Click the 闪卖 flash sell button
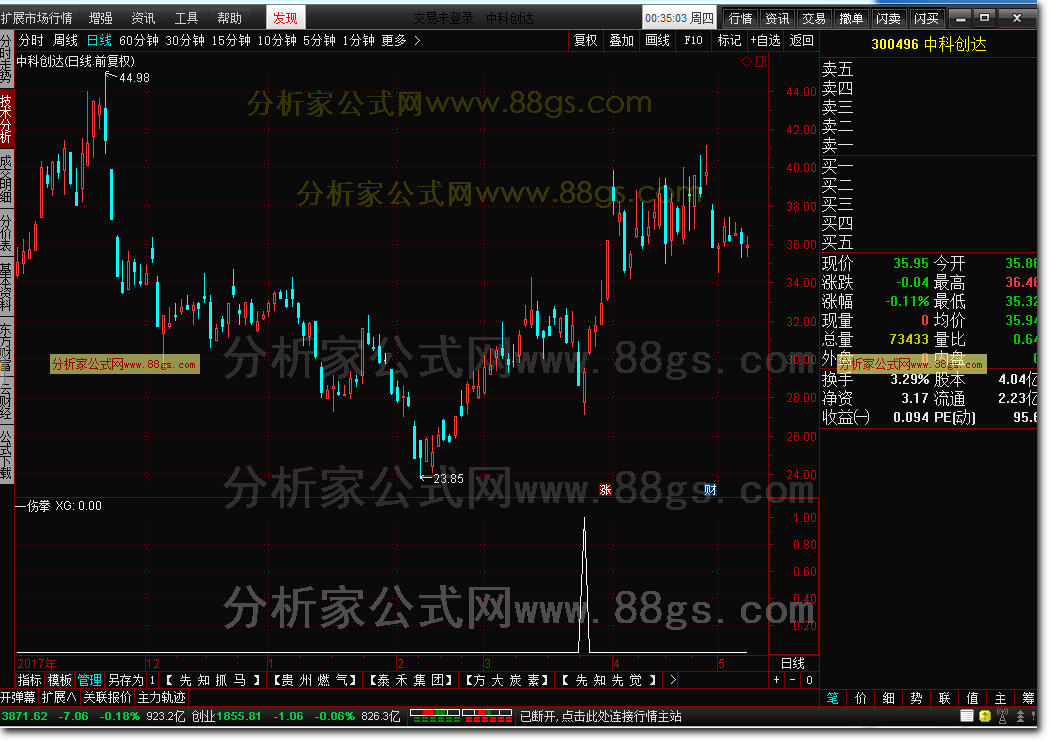This screenshot has width=1050, height=741. (x=889, y=18)
